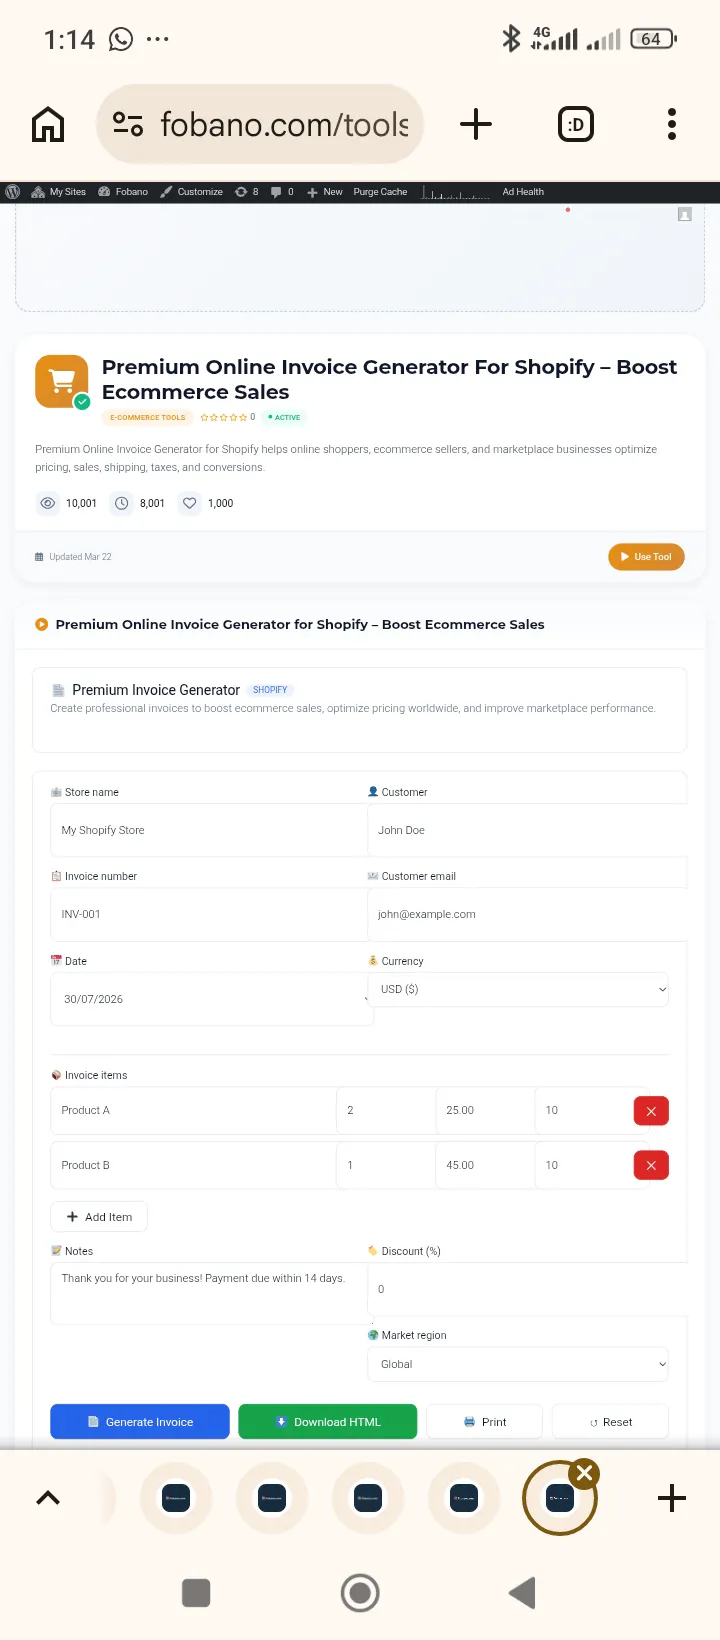Tap the fobano.com/tools URL text
The image size is (720, 1640).
pos(285,125)
